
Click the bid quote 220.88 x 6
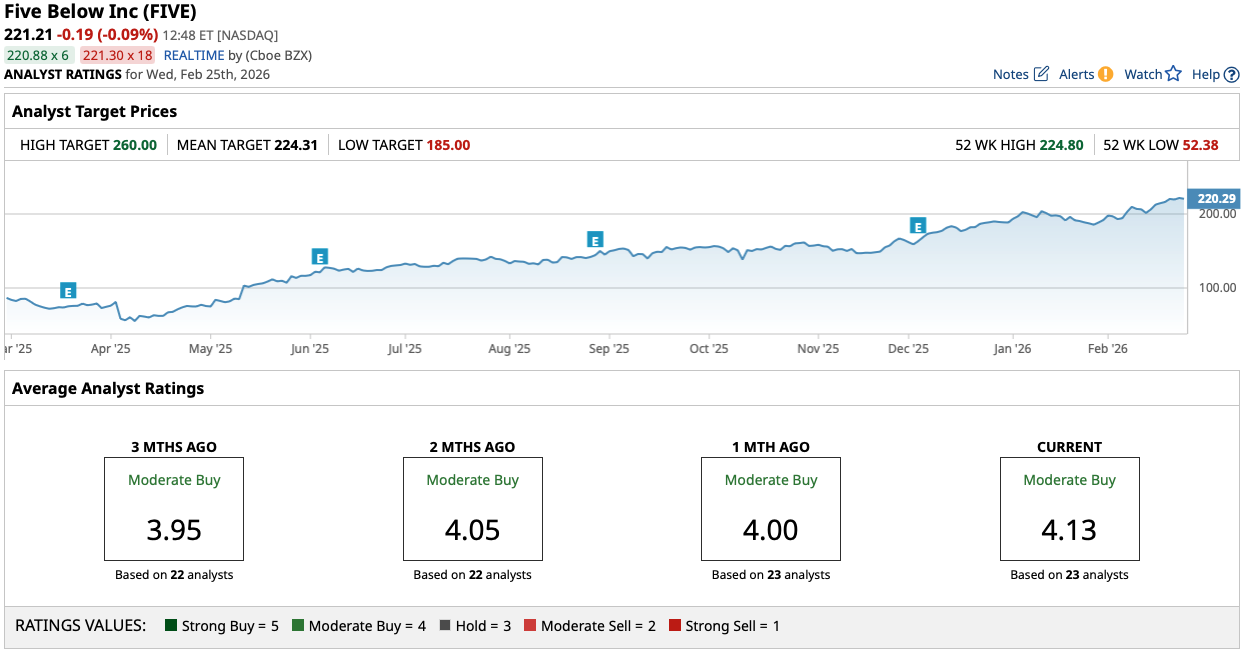[x=37, y=55]
